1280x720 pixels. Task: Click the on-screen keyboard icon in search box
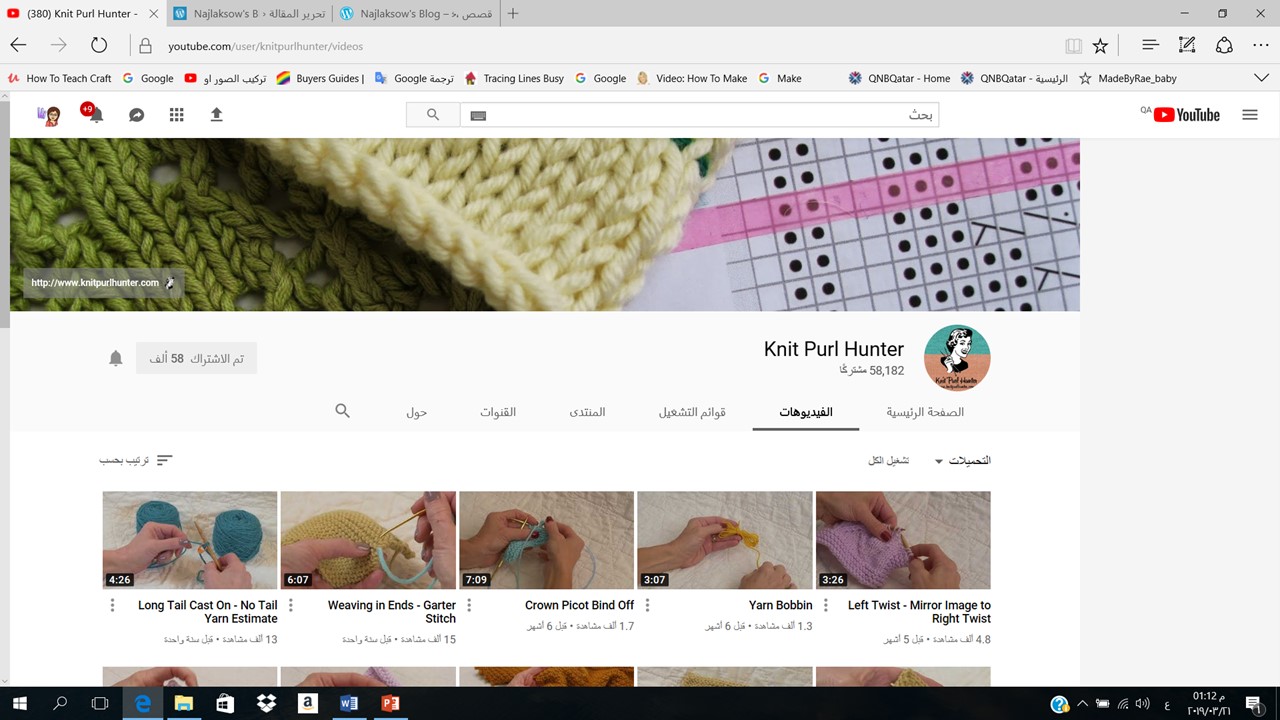(478, 115)
